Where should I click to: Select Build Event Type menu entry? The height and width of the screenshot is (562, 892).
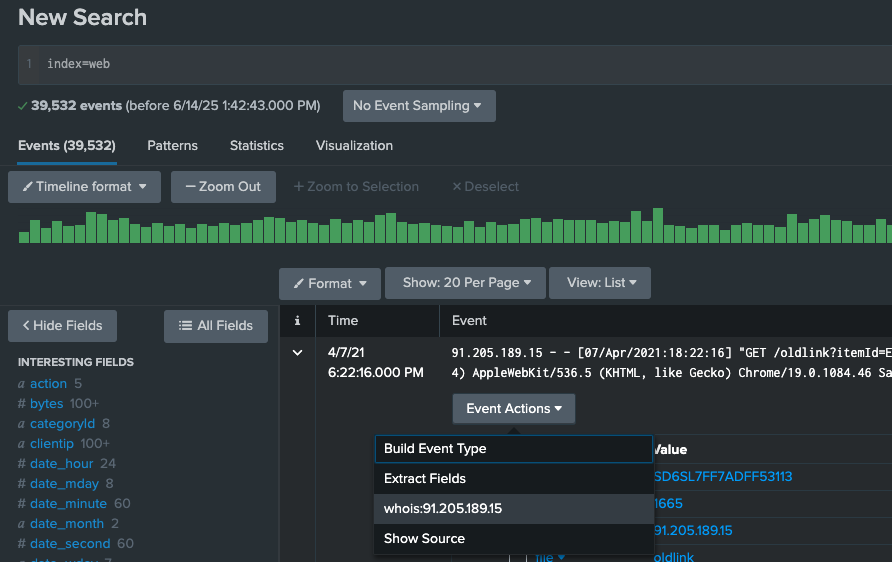click(x=514, y=449)
